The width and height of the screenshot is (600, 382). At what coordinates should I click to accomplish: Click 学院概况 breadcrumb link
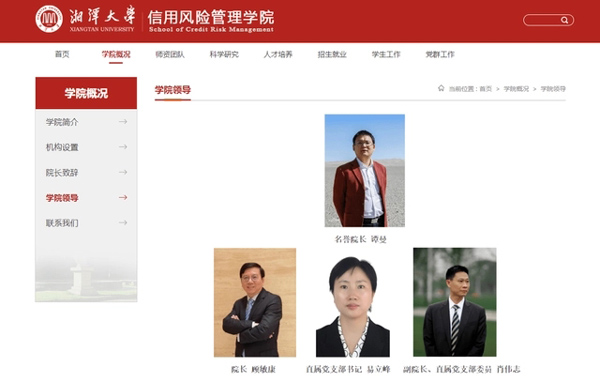pyautogui.click(x=516, y=89)
